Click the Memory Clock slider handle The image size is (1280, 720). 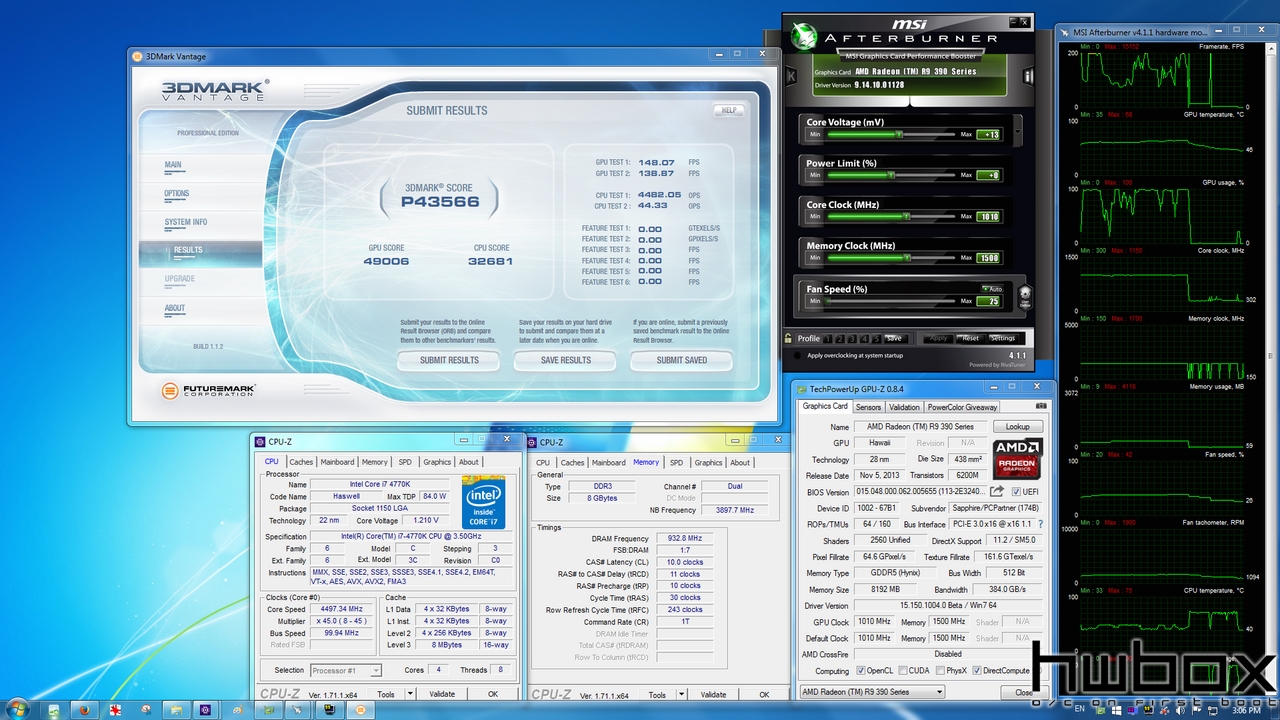907,257
